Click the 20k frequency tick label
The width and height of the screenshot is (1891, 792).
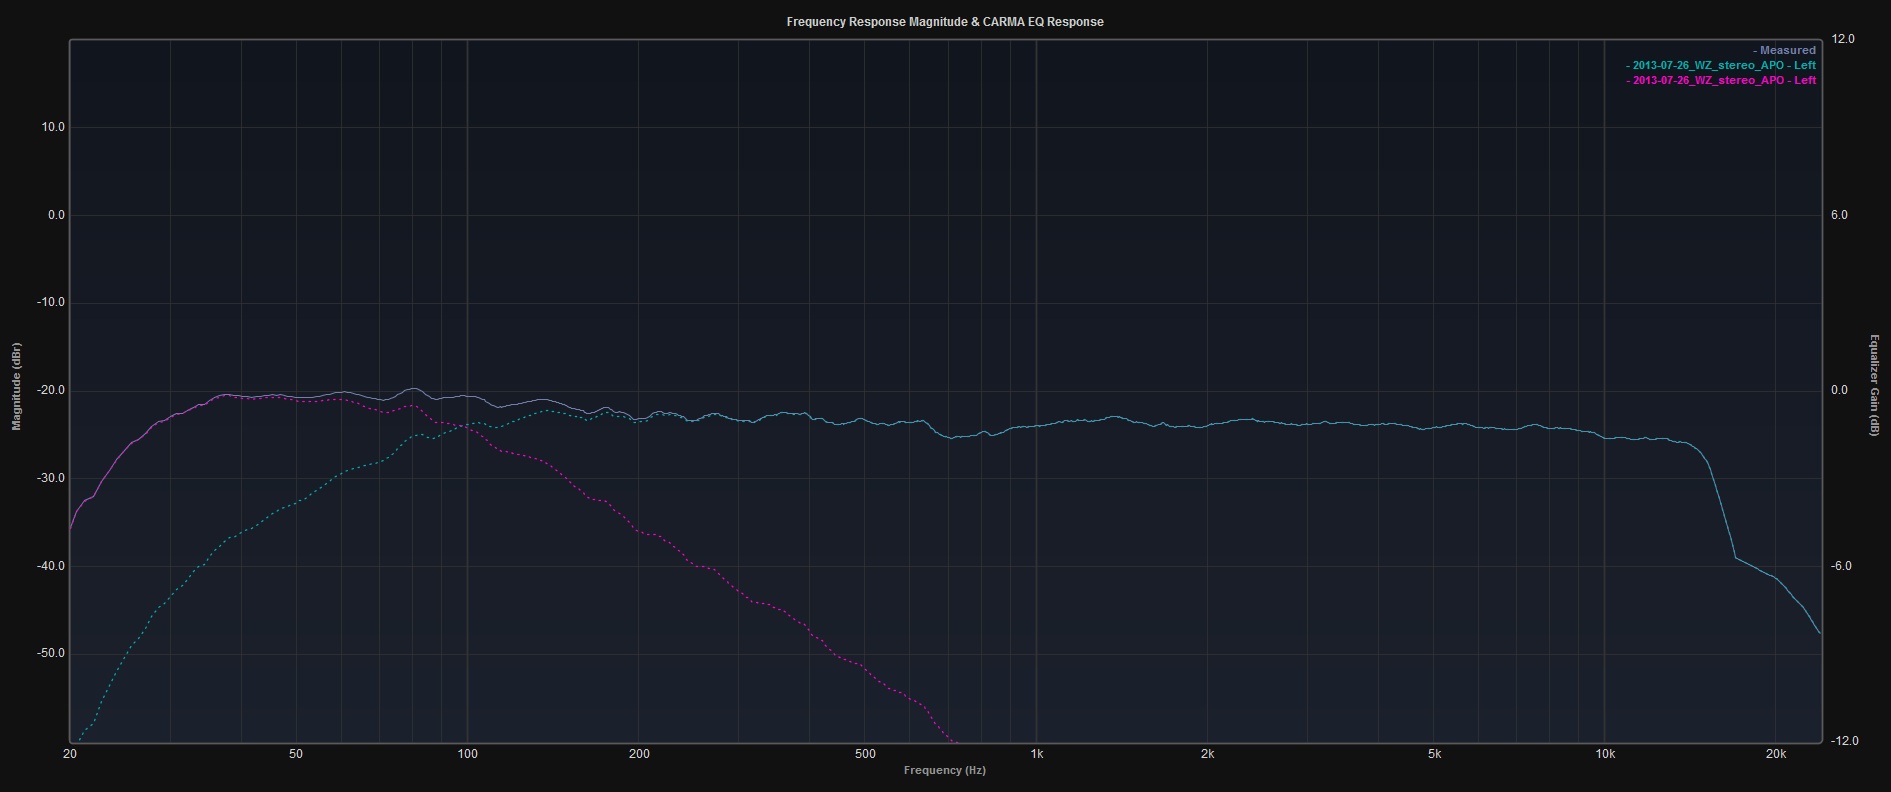[x=1775, y=754]
